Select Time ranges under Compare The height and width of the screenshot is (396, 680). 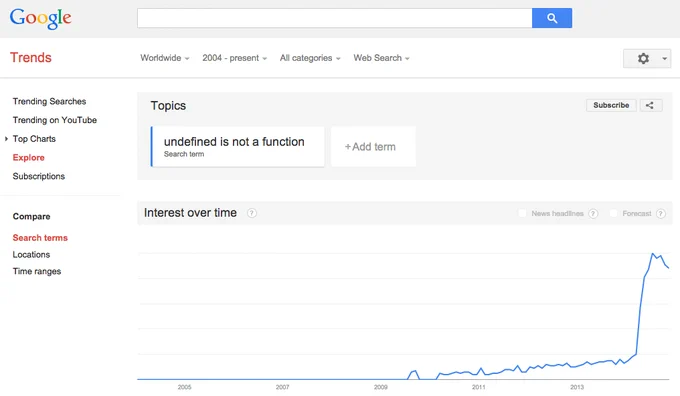[37, 272]
